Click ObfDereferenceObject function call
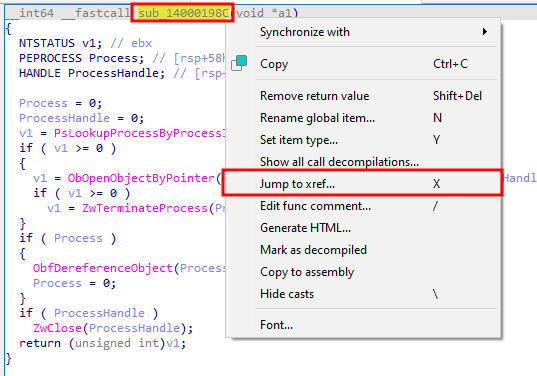 102,268
